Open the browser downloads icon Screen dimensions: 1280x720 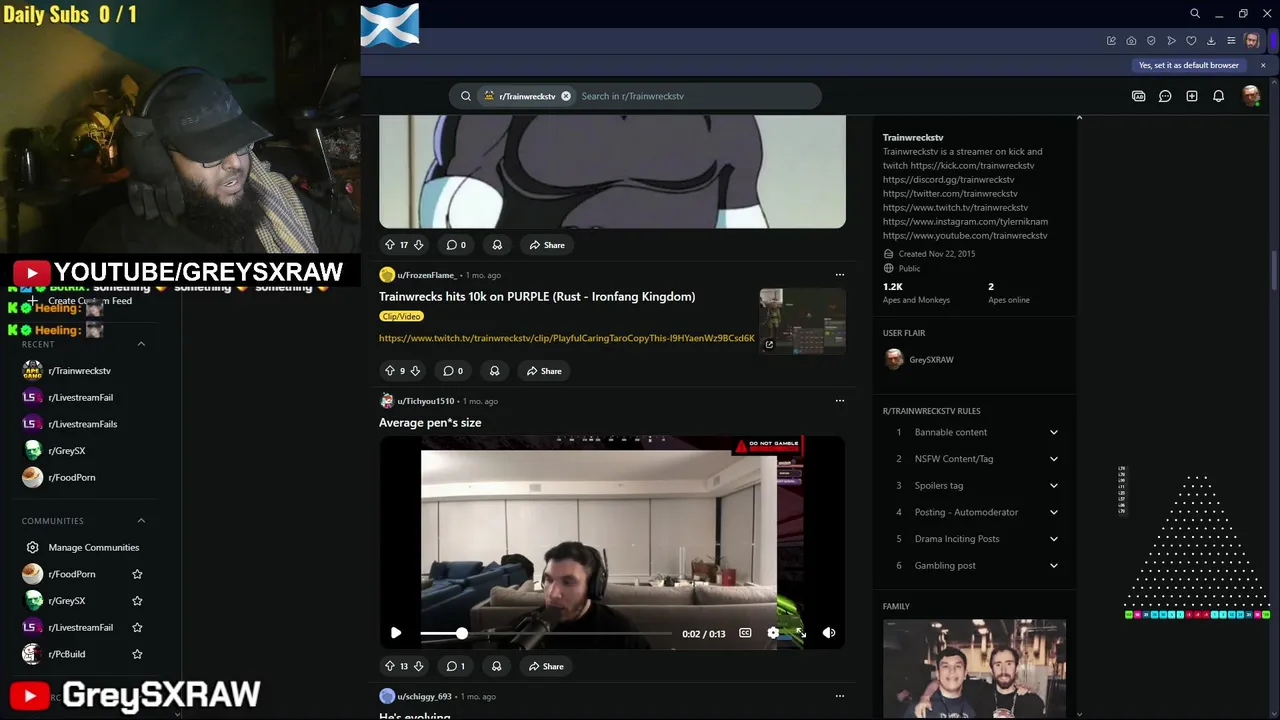(x=1211, y=41)
